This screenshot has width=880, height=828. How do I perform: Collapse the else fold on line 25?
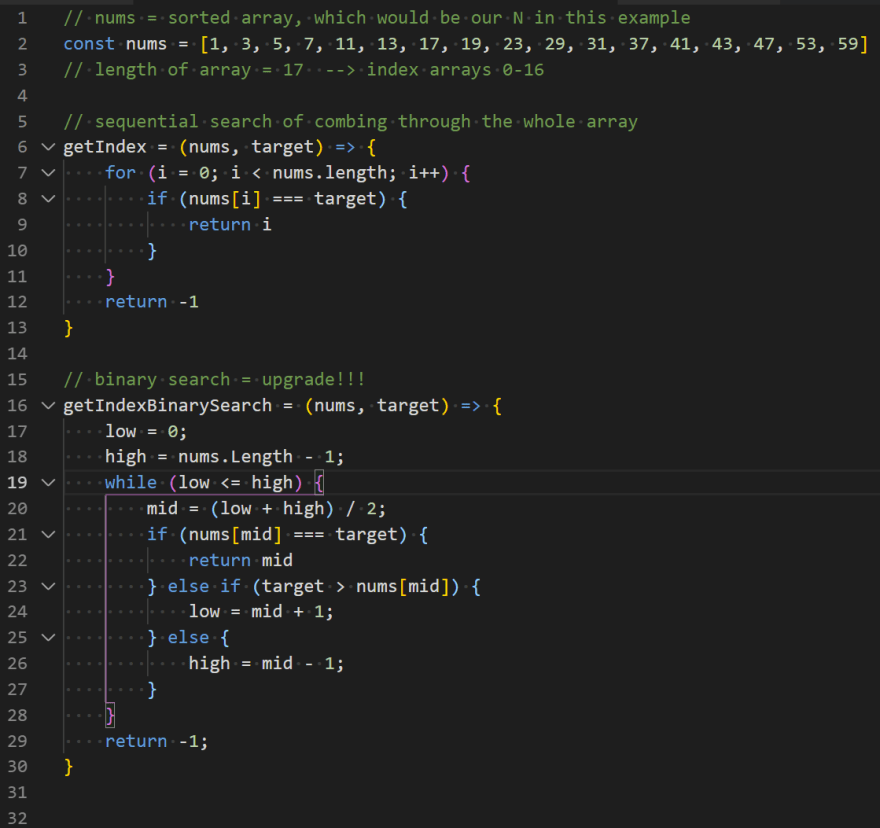49,638
